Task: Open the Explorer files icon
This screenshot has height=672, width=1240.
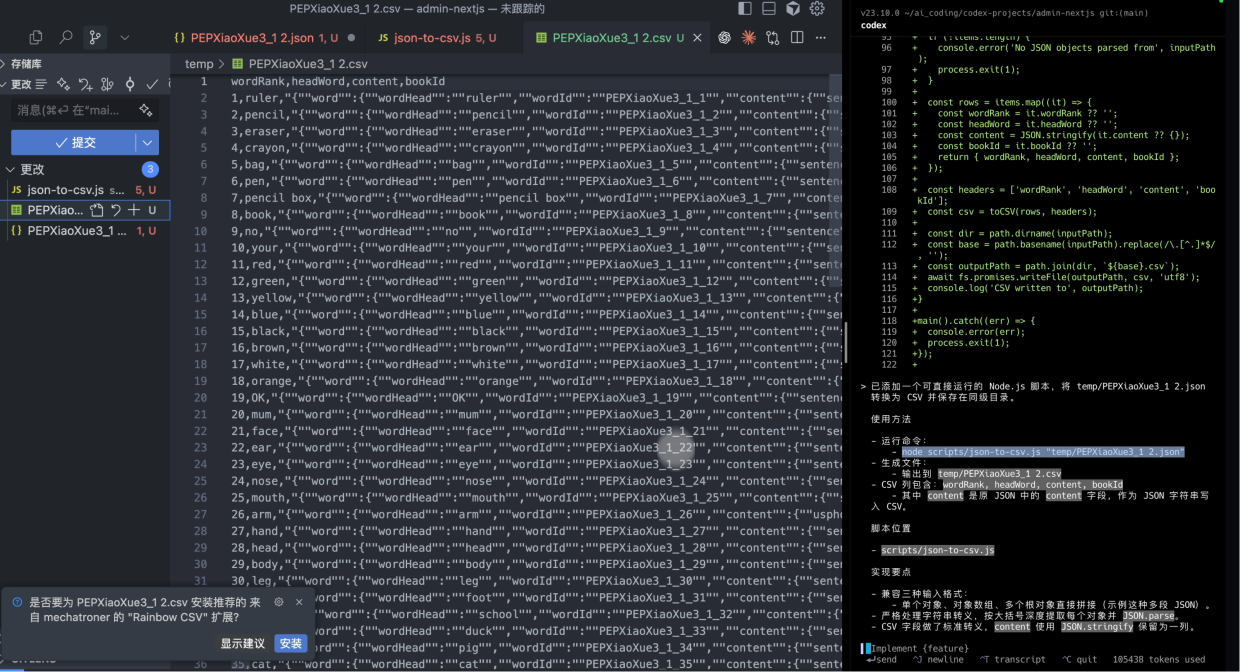Action: 36,37
